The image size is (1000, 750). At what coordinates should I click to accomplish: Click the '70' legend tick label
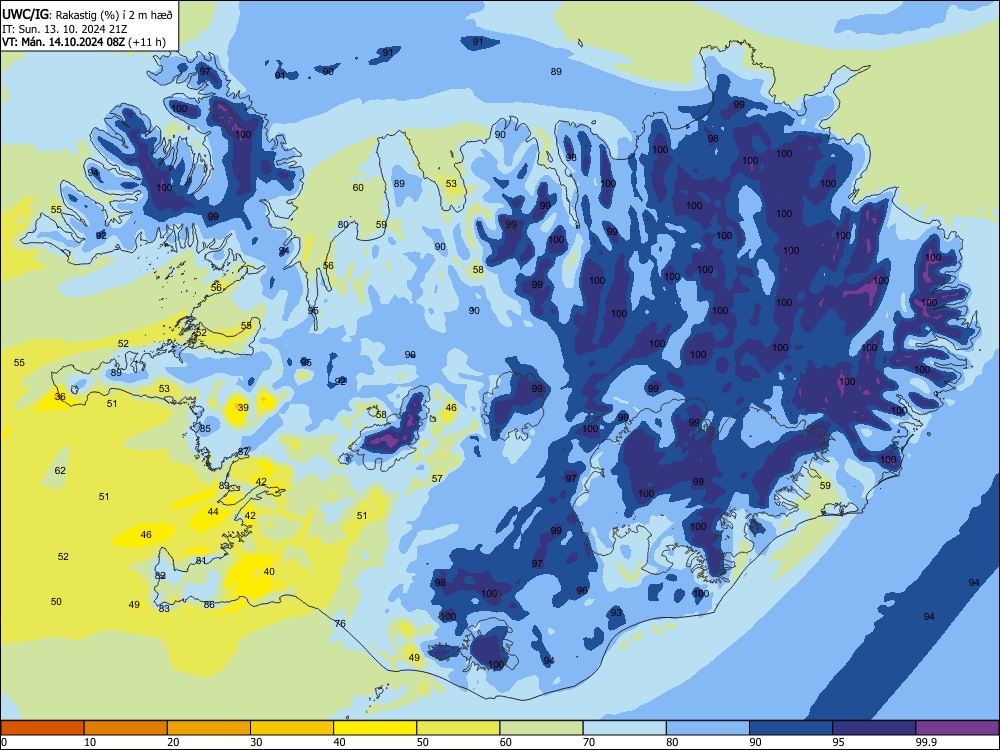click(589, 742)
